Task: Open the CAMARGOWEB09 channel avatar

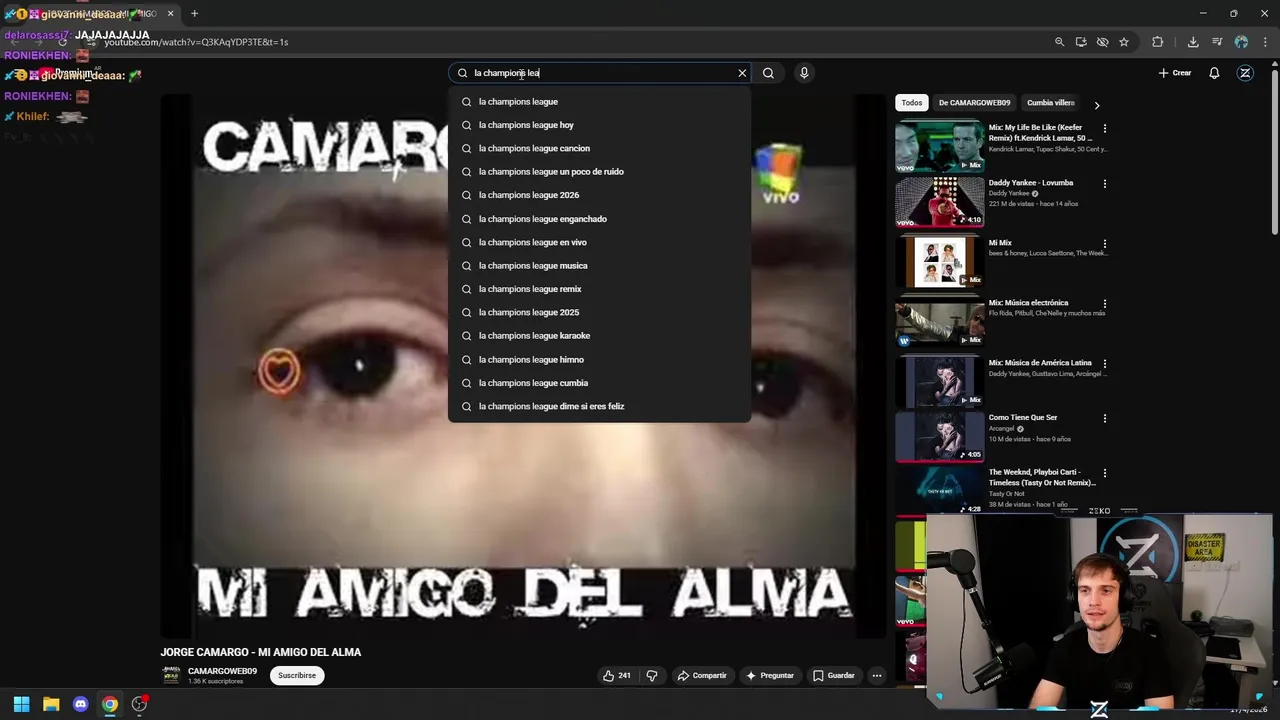Action: click(x=171, y=675)
